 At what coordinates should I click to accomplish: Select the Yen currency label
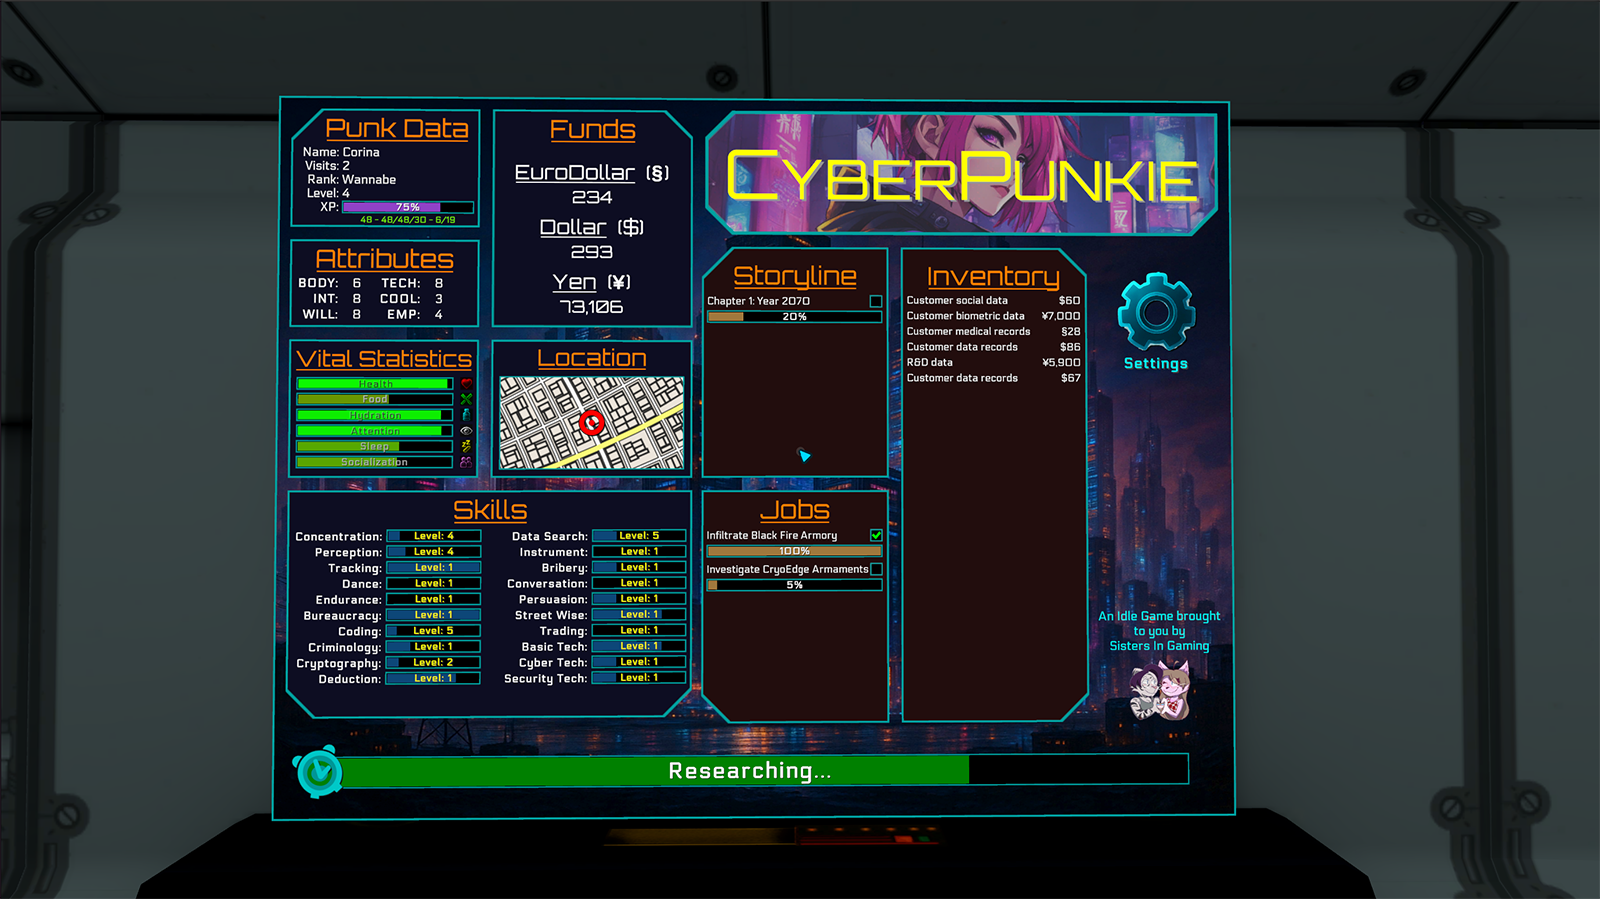pos(592,282)
